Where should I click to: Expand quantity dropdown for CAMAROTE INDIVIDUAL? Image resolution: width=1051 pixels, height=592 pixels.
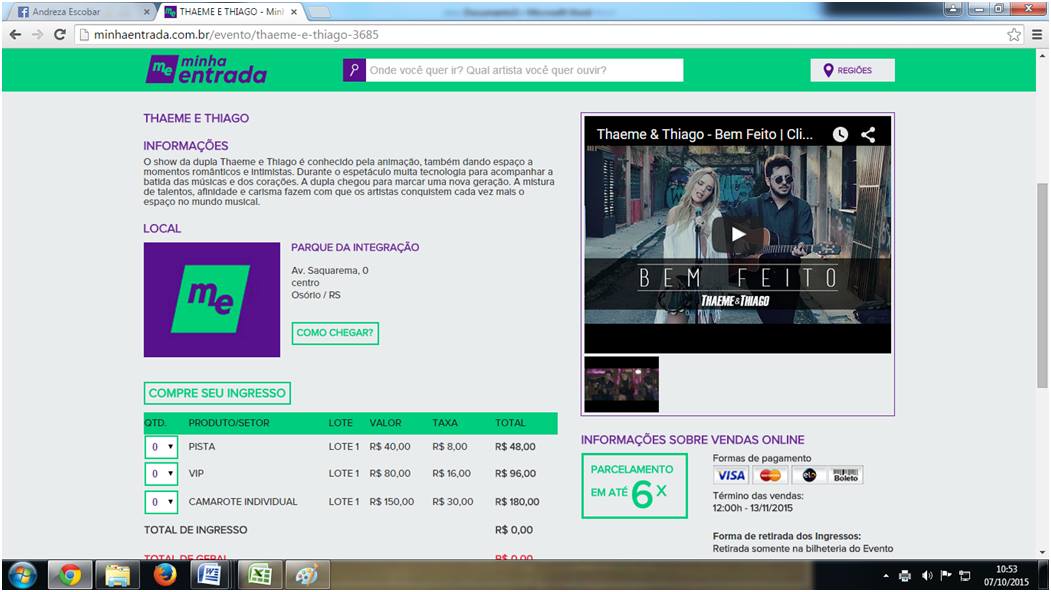point(162,502)
